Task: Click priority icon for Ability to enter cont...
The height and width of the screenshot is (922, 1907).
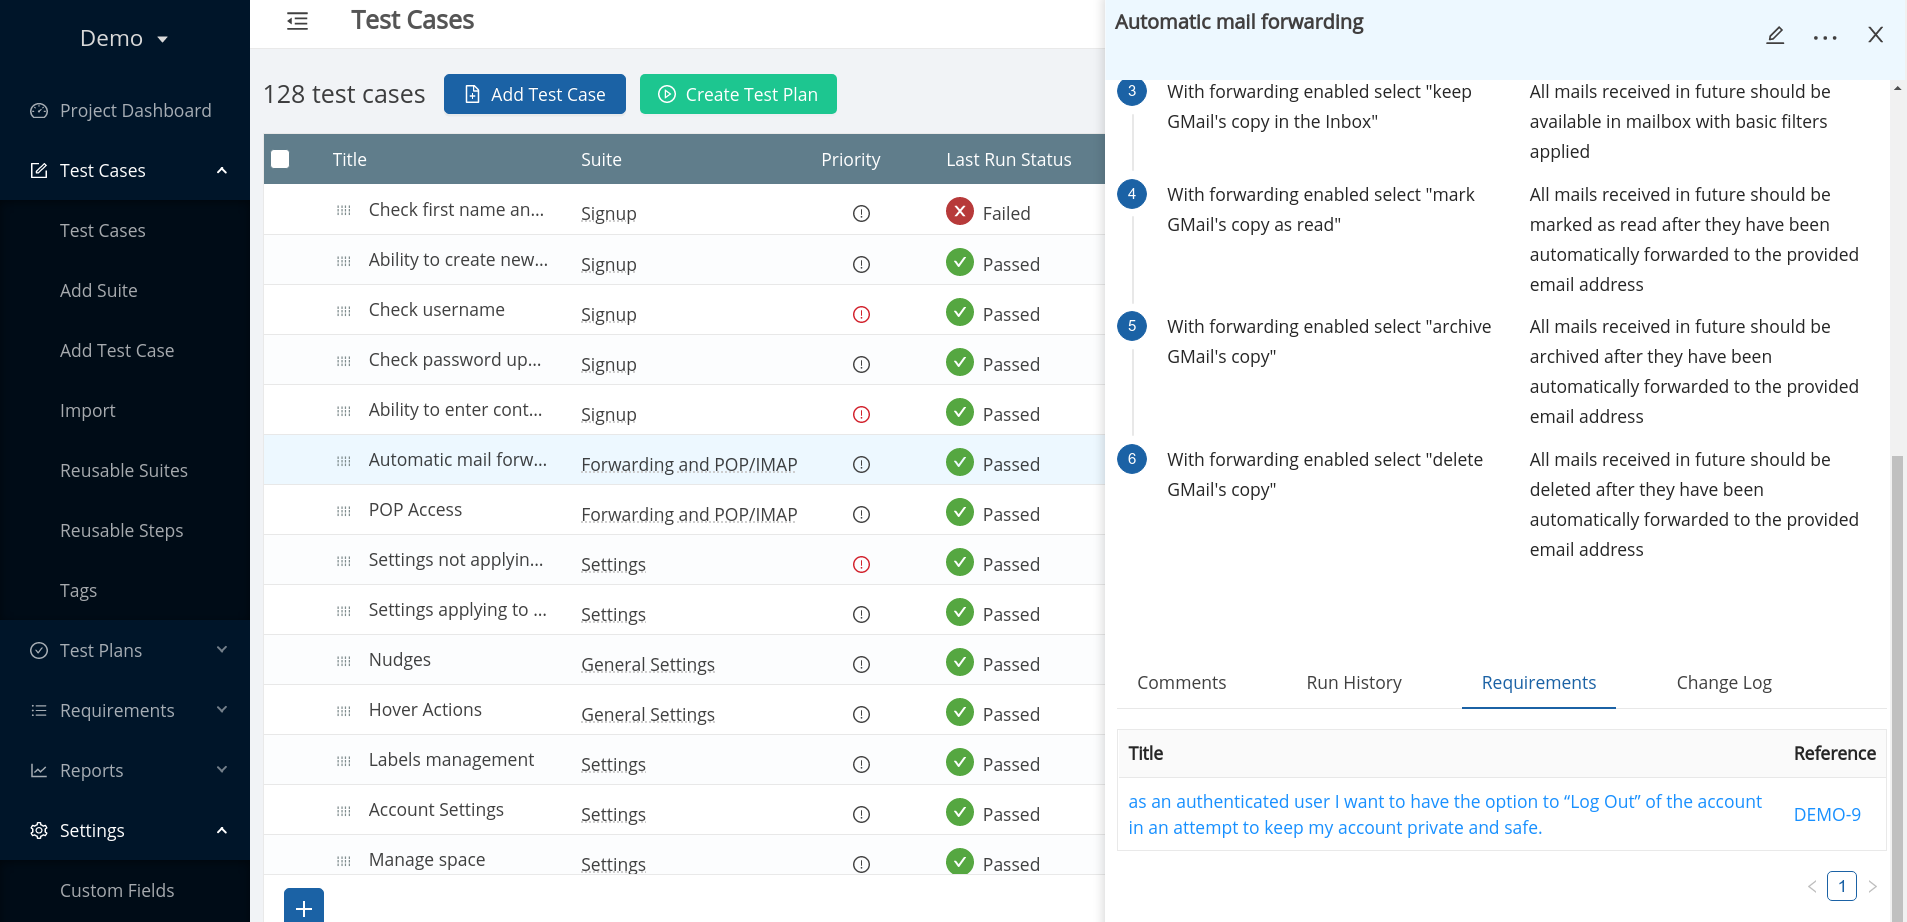Action: pos(861,414)
